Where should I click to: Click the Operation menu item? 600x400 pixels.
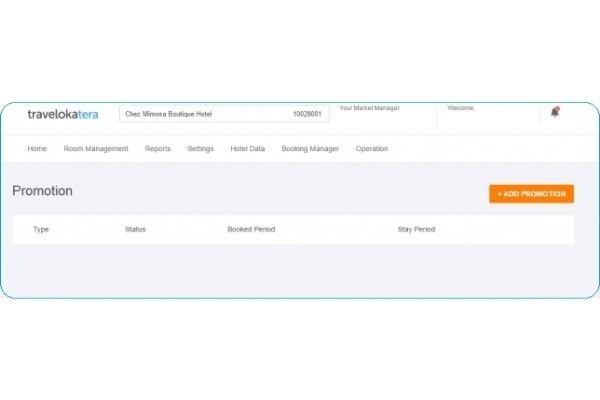point(372,149)
